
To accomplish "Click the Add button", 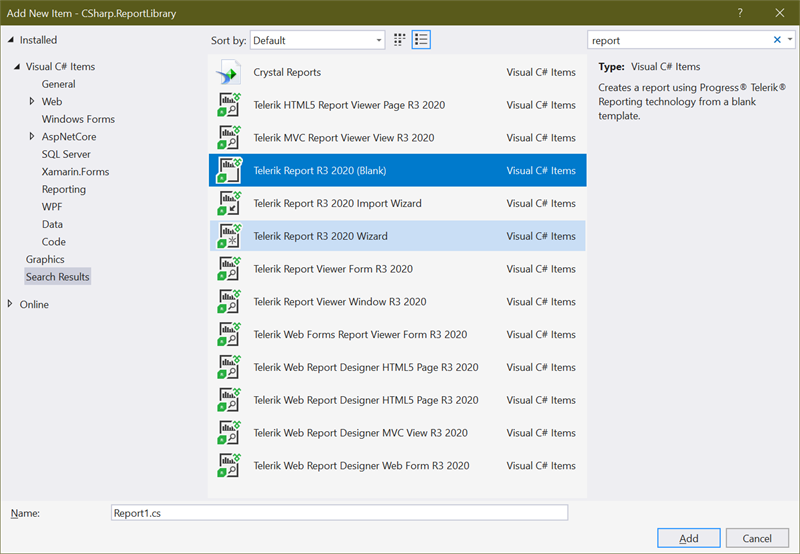I will point(689,538).
